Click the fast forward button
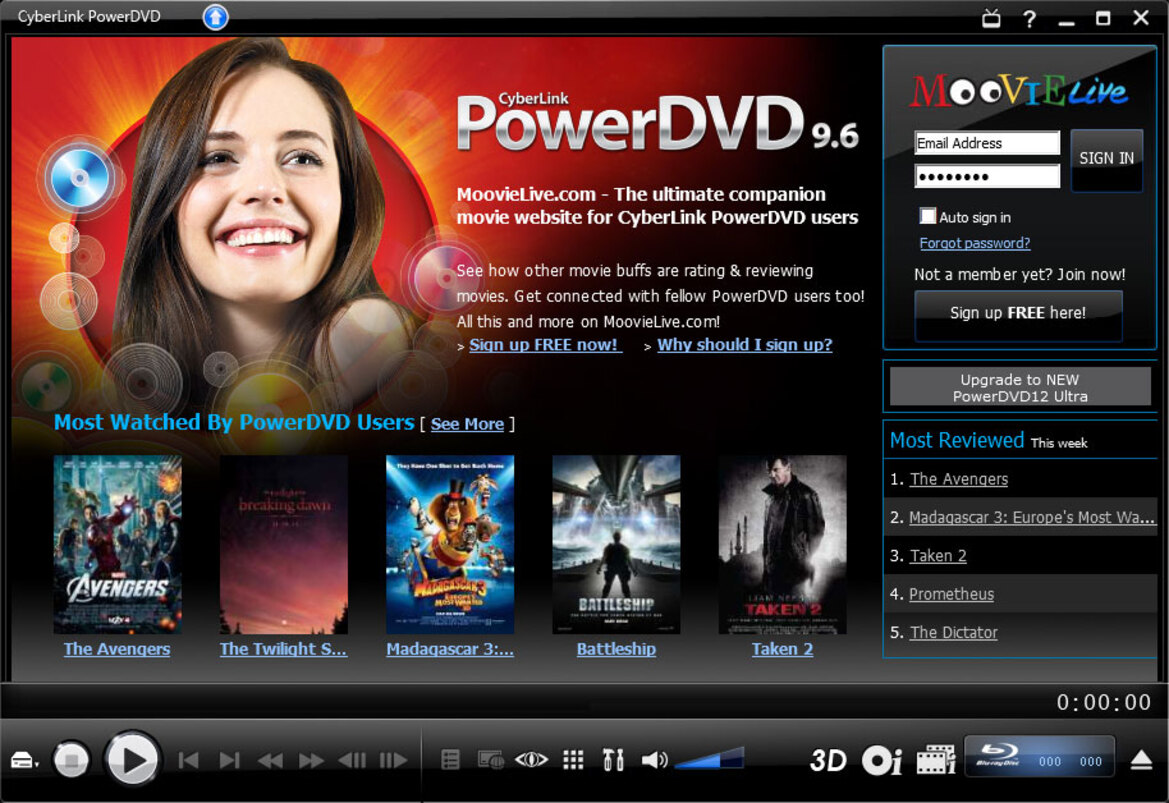This screenshot has height=803, width=1169. tap(311, 761)
